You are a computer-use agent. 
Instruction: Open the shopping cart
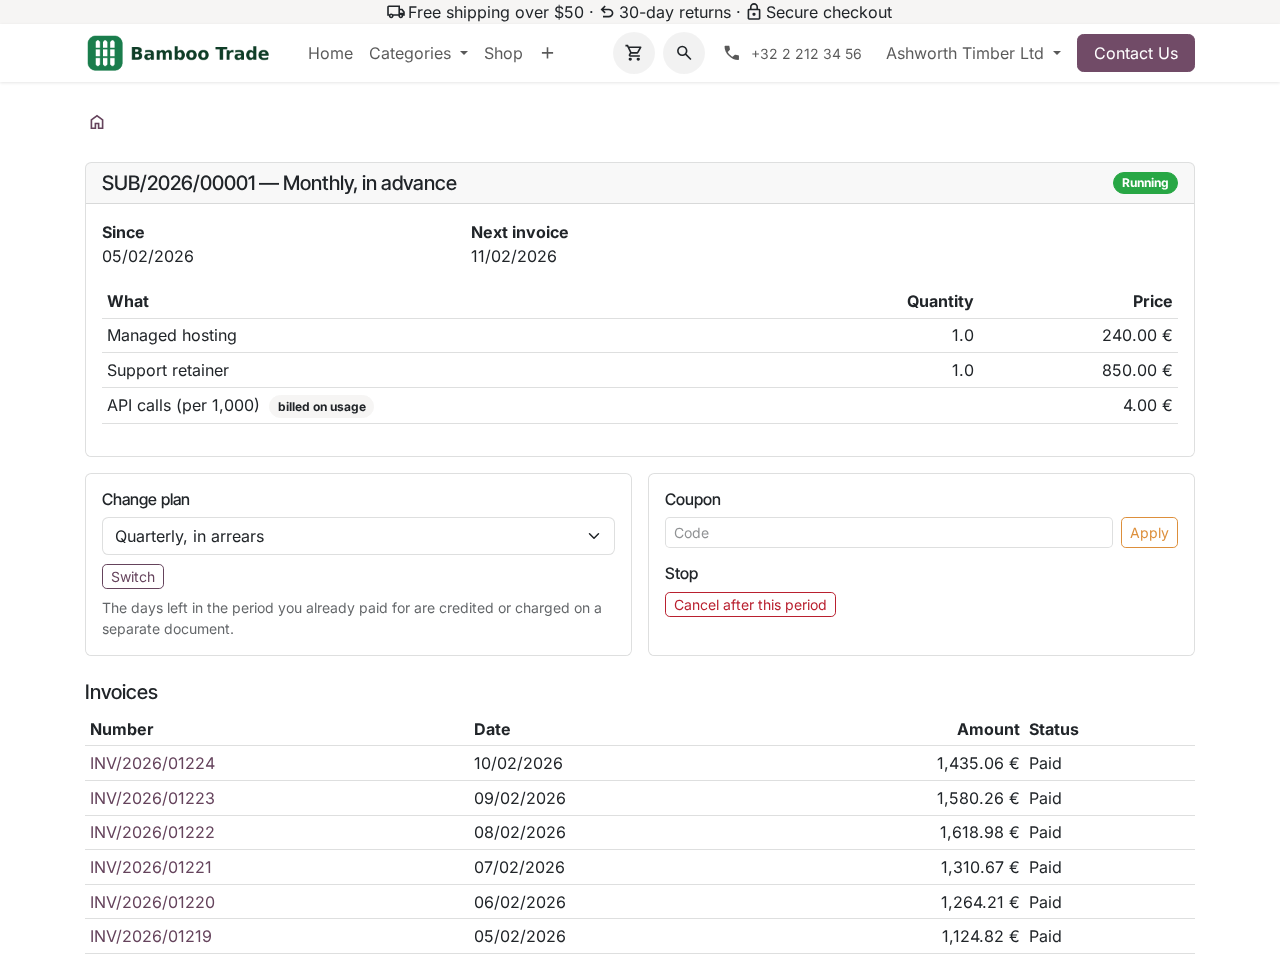[x=634, y=53]
